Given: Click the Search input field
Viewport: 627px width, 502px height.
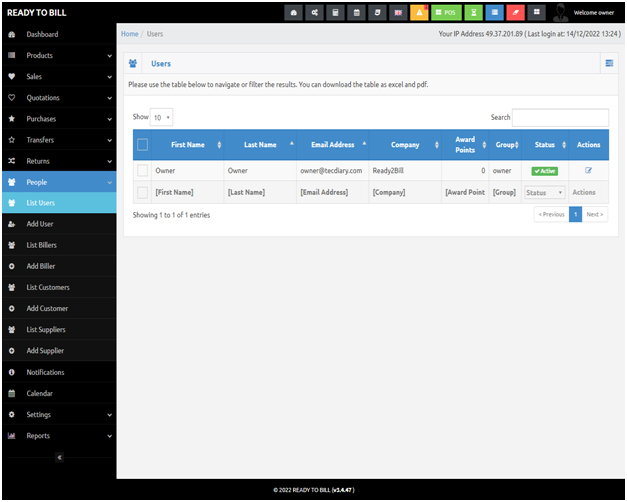Looking at the screenshot, I should 560,118.
